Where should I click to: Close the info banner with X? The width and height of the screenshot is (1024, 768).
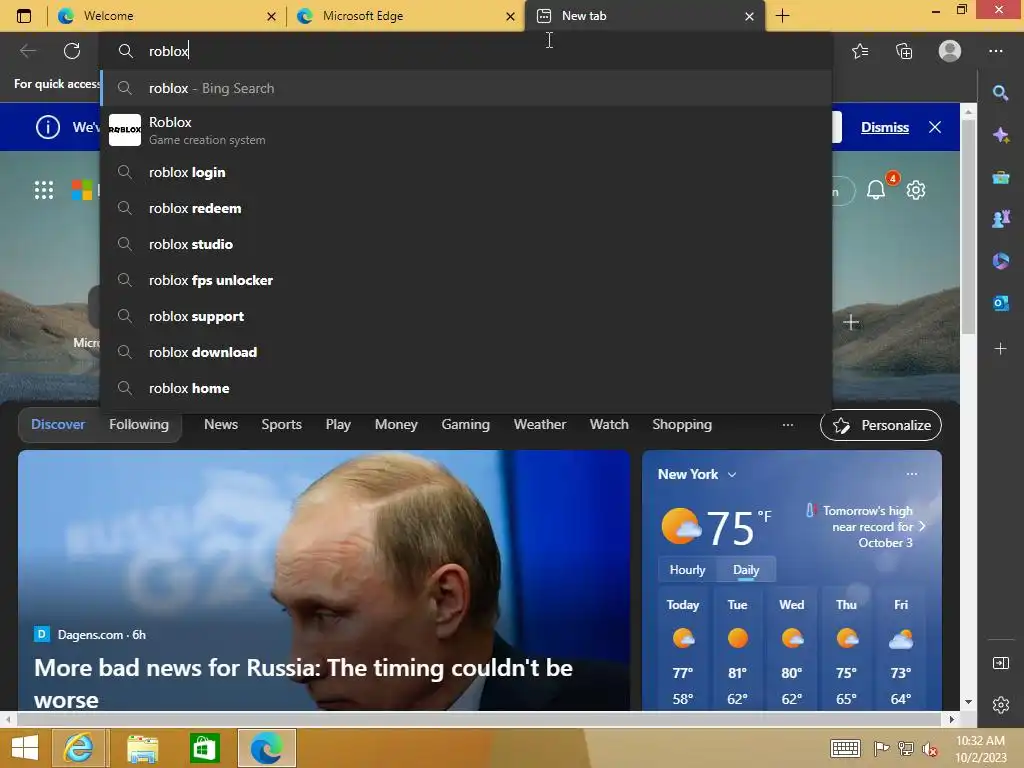point(935,127)
